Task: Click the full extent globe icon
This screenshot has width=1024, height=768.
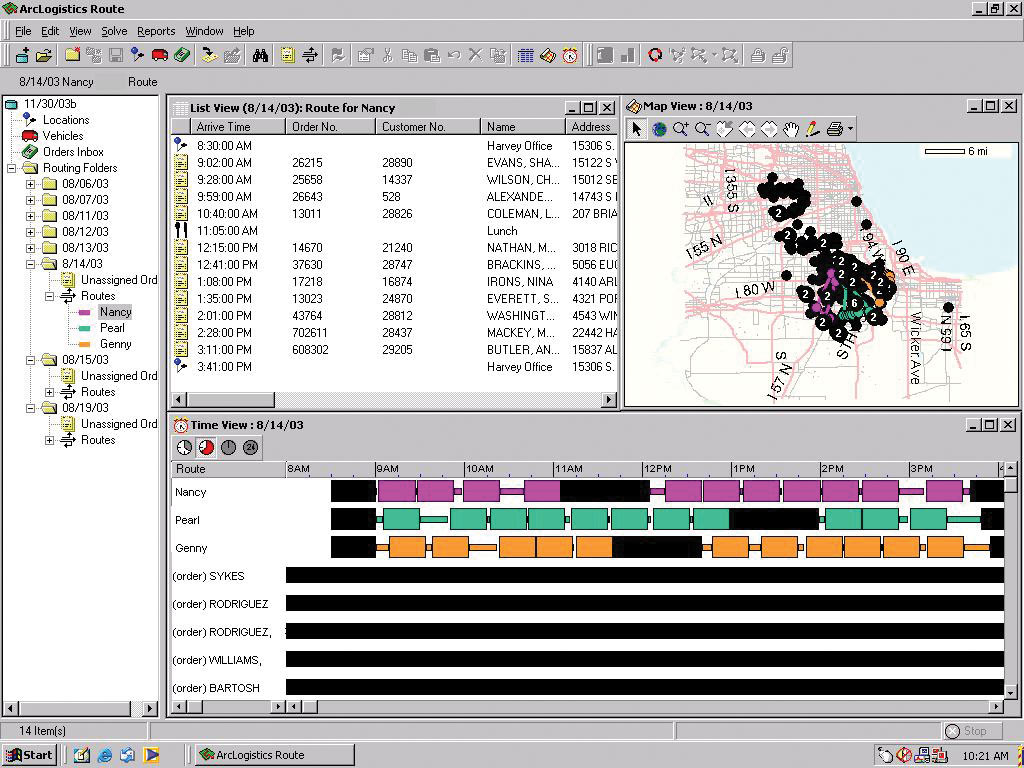Action: pyautogui.click(x=659, y=129)
